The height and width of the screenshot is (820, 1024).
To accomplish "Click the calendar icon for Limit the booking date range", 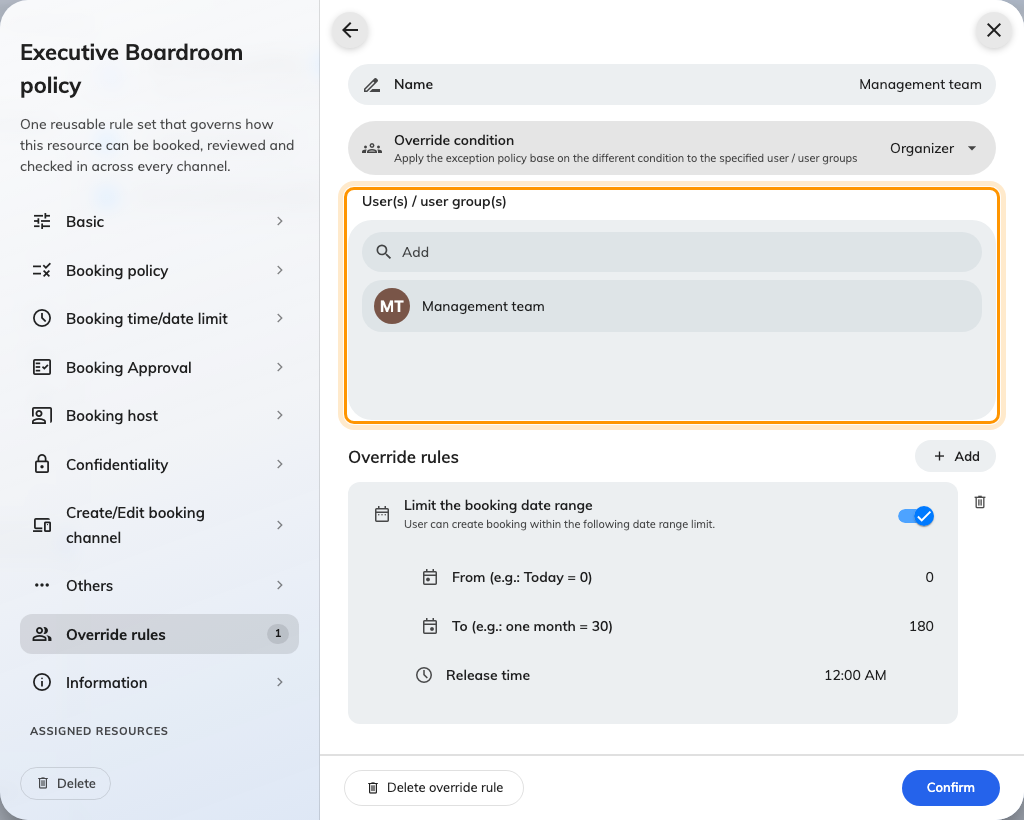I will 382,514.
